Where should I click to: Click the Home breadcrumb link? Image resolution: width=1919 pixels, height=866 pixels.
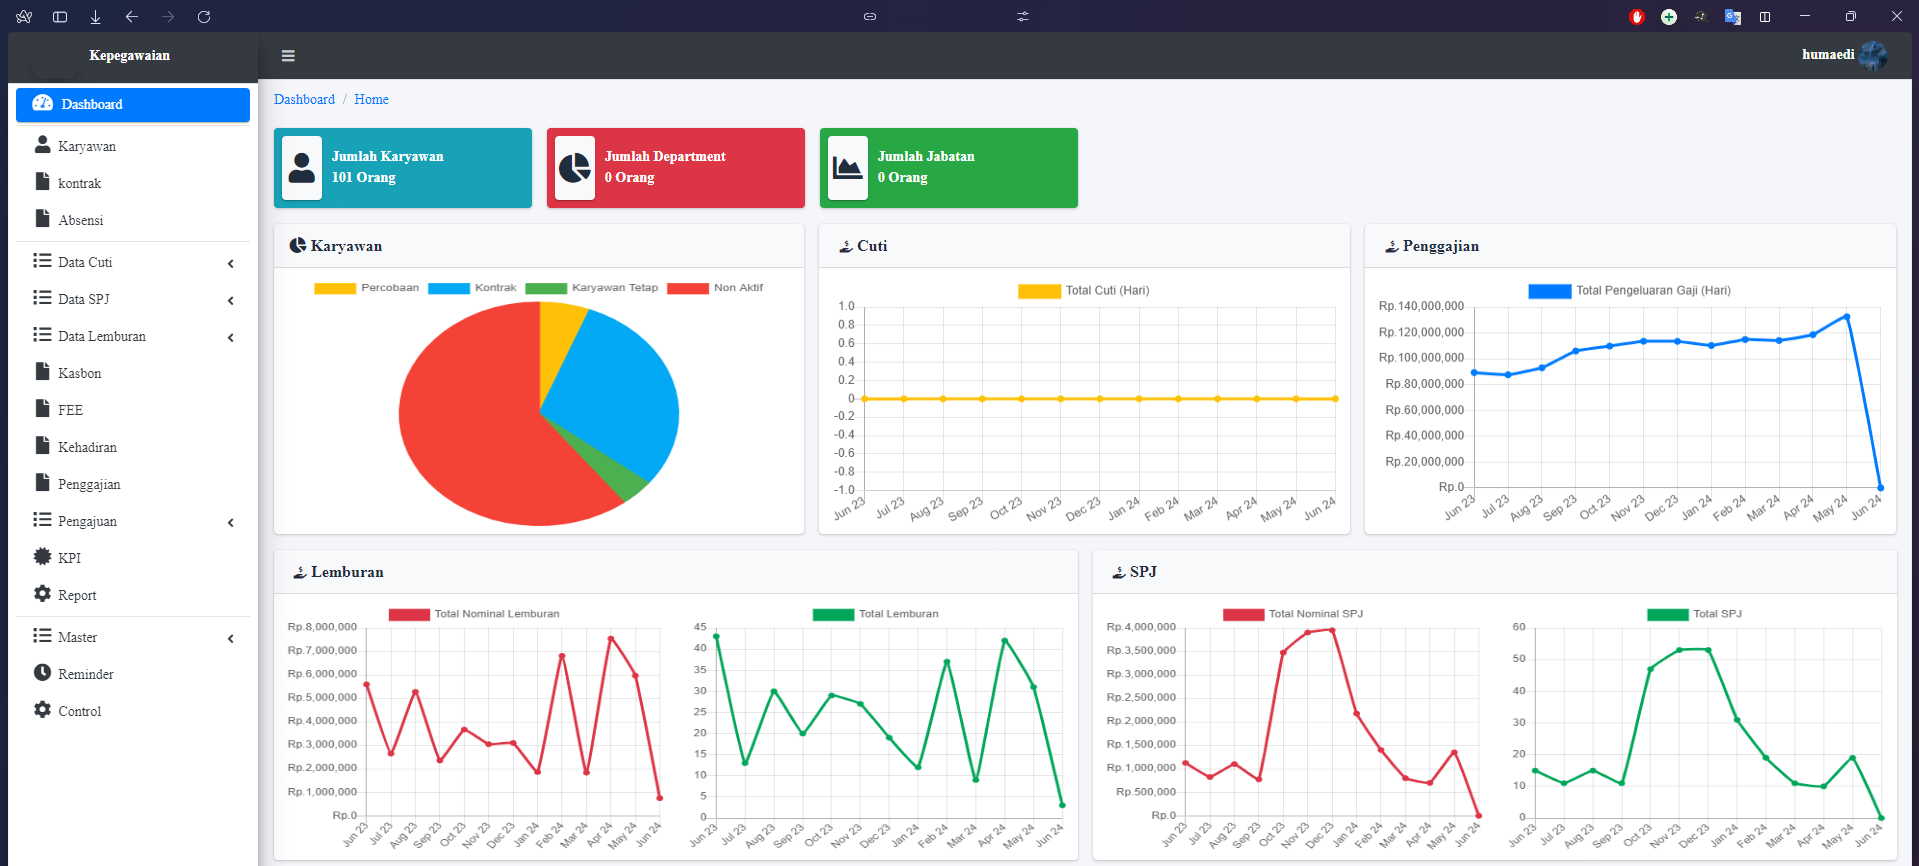[371, 99]
